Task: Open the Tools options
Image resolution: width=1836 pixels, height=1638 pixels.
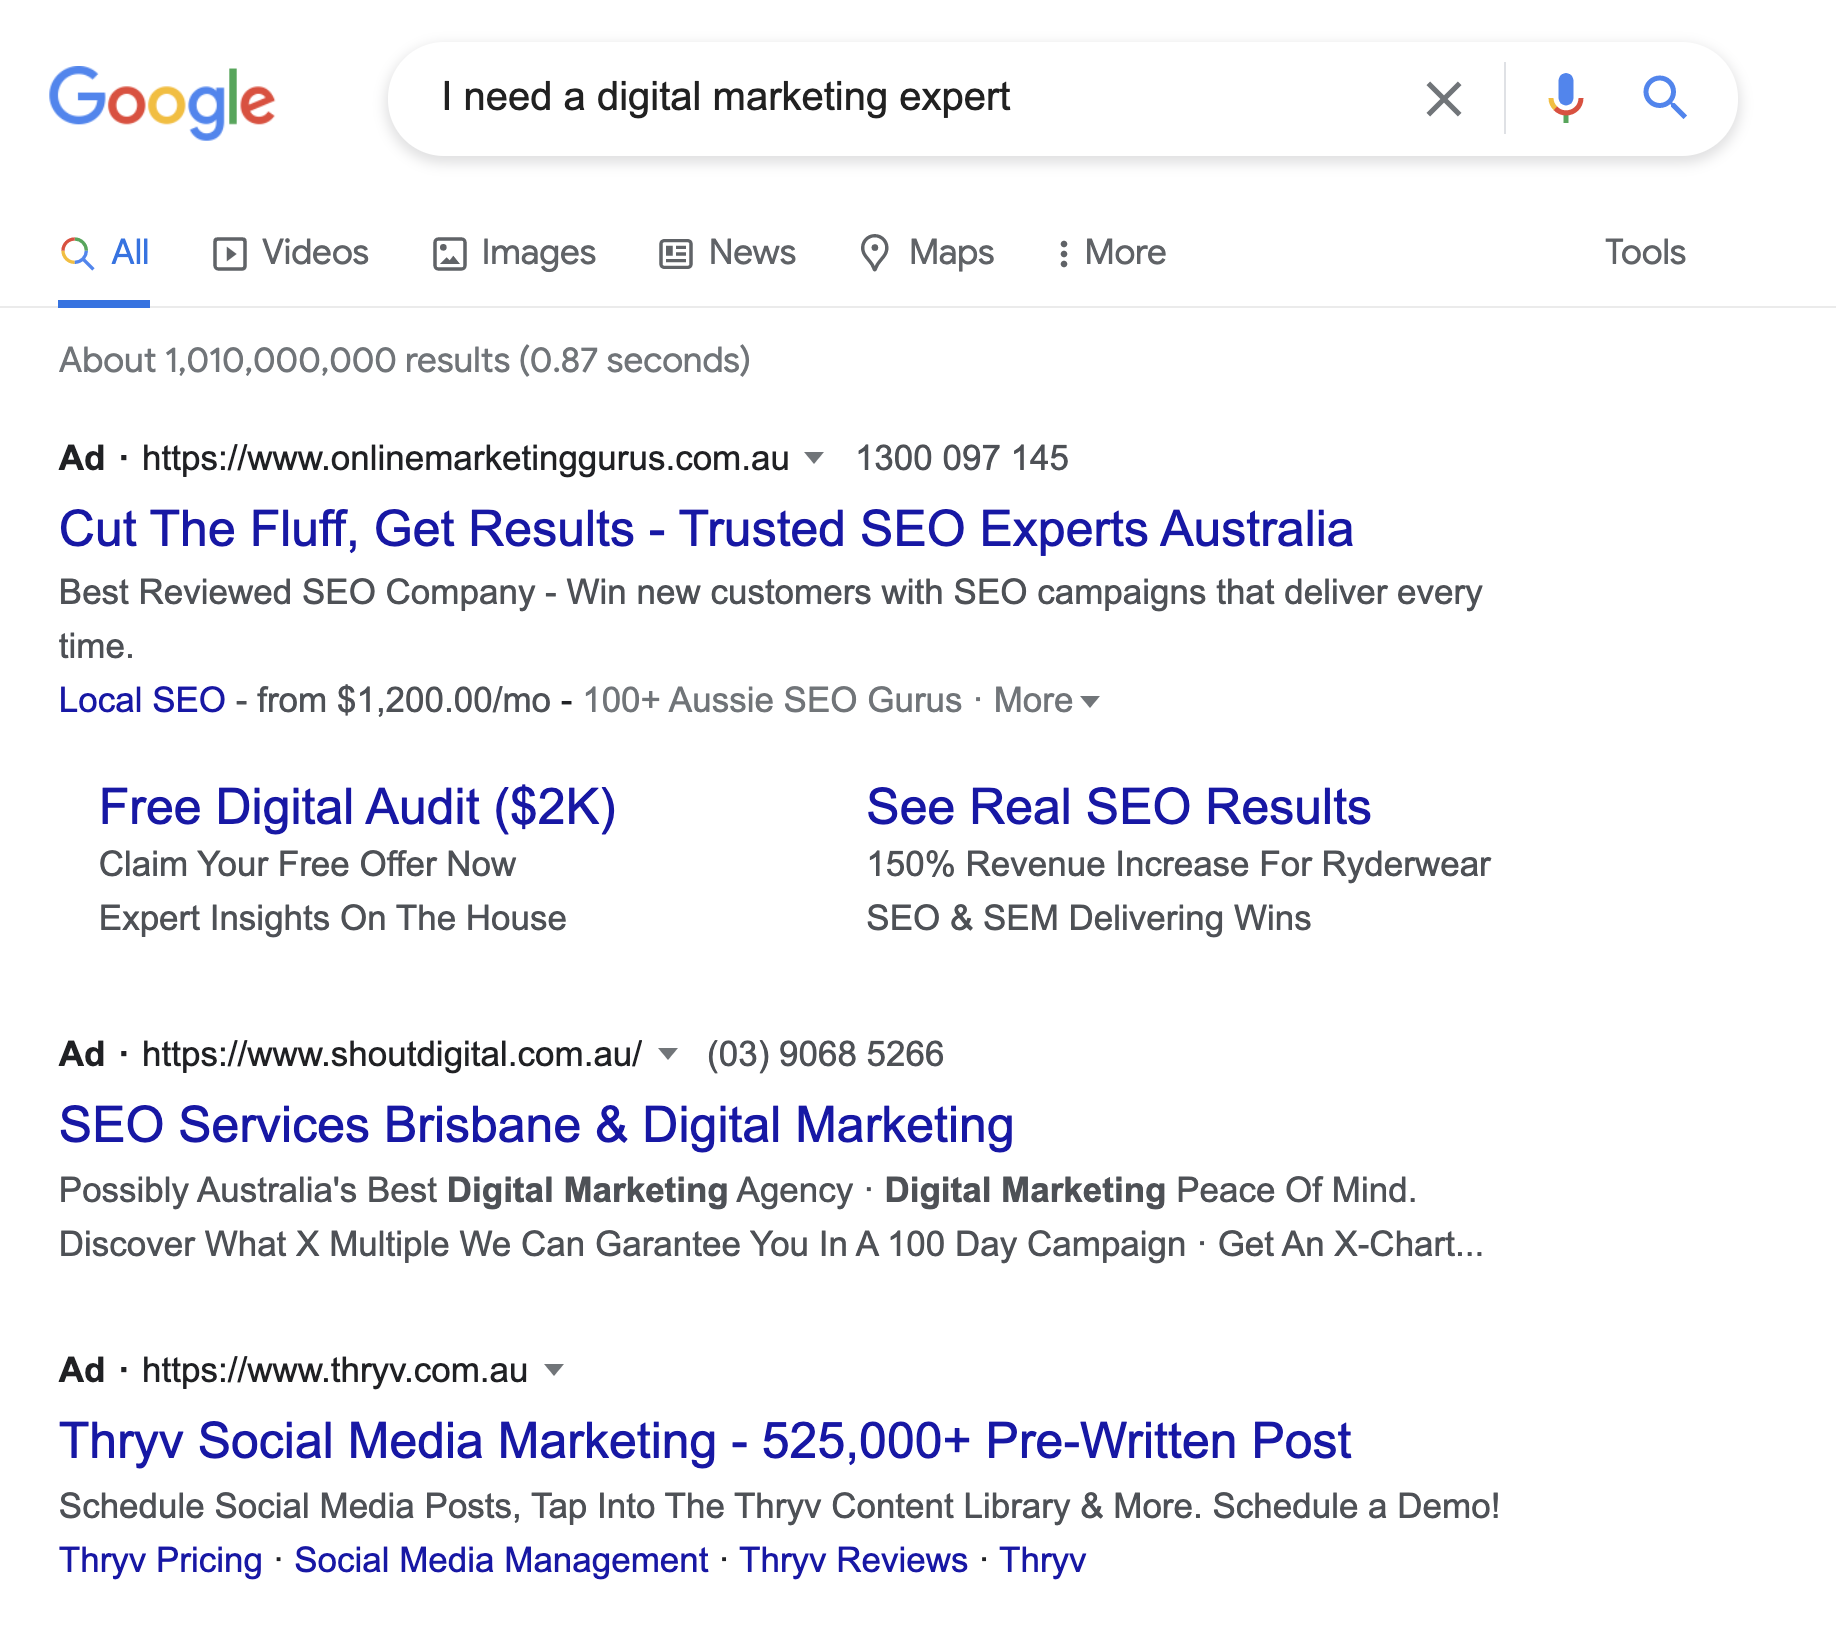Action: [x=1644, y=253]
